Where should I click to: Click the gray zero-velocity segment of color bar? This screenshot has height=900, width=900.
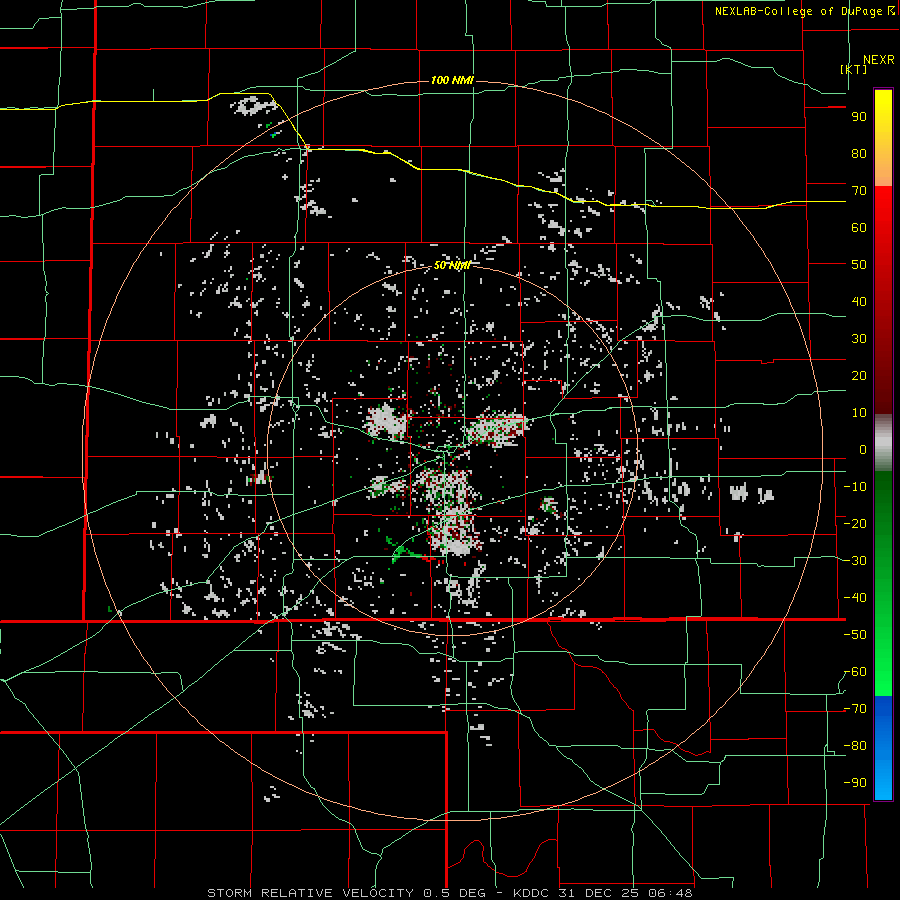[883, 442]
